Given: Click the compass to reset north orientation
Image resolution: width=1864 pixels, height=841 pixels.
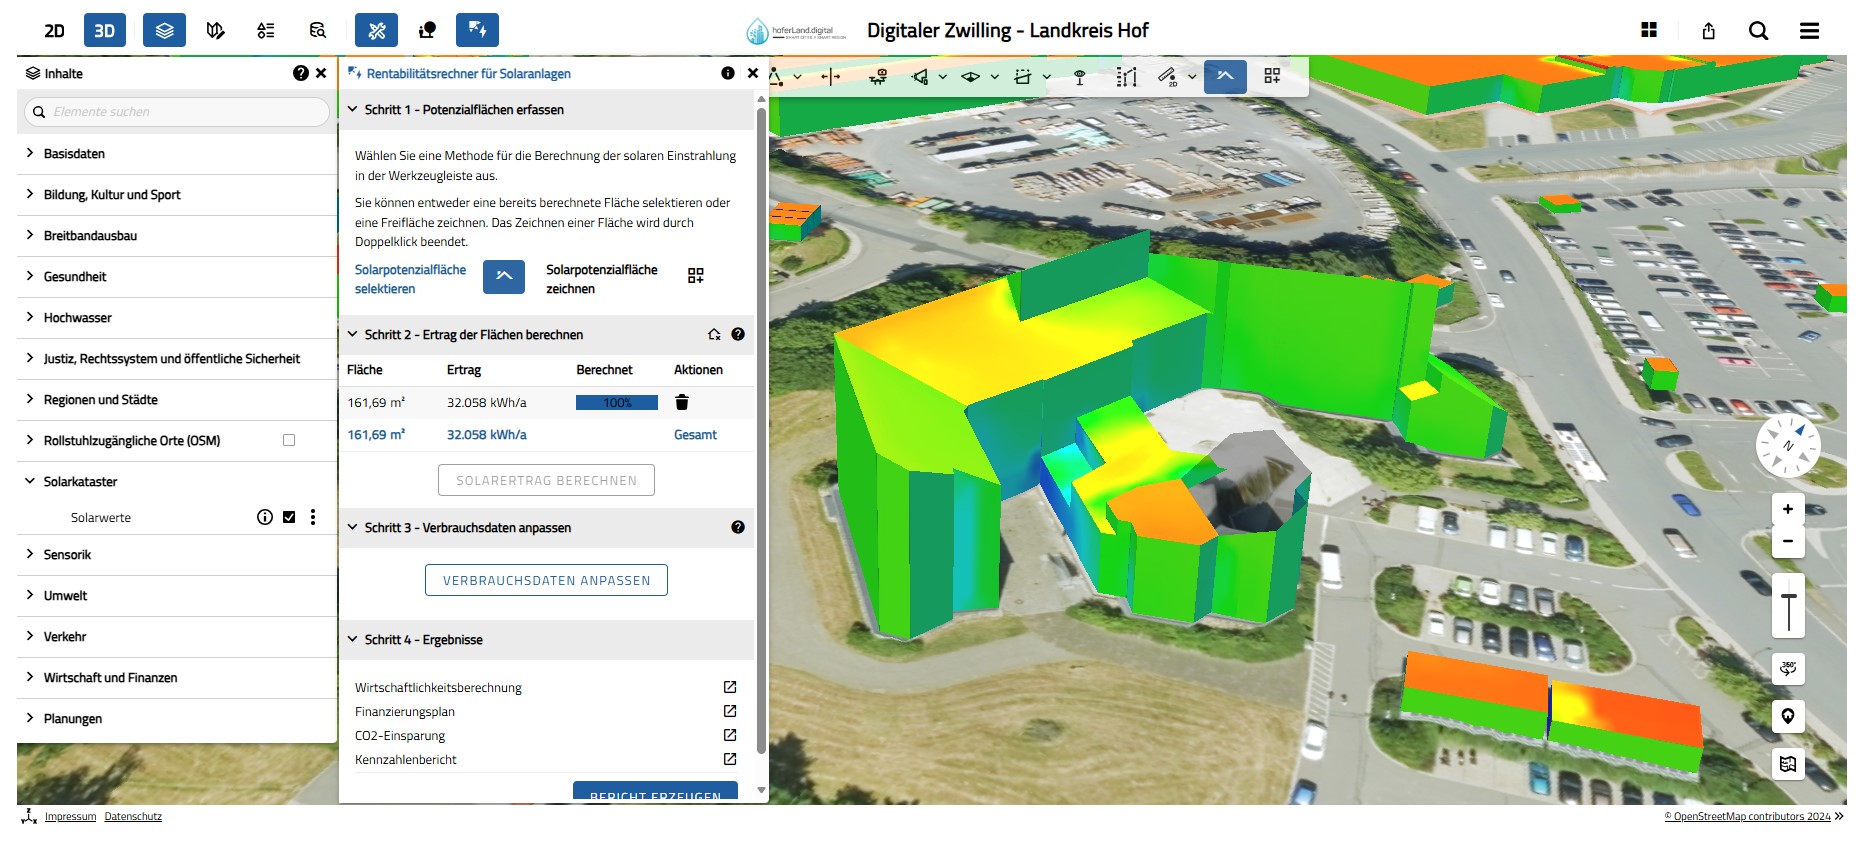Looking at the screenshot, I should click(x=1788, y=446).
